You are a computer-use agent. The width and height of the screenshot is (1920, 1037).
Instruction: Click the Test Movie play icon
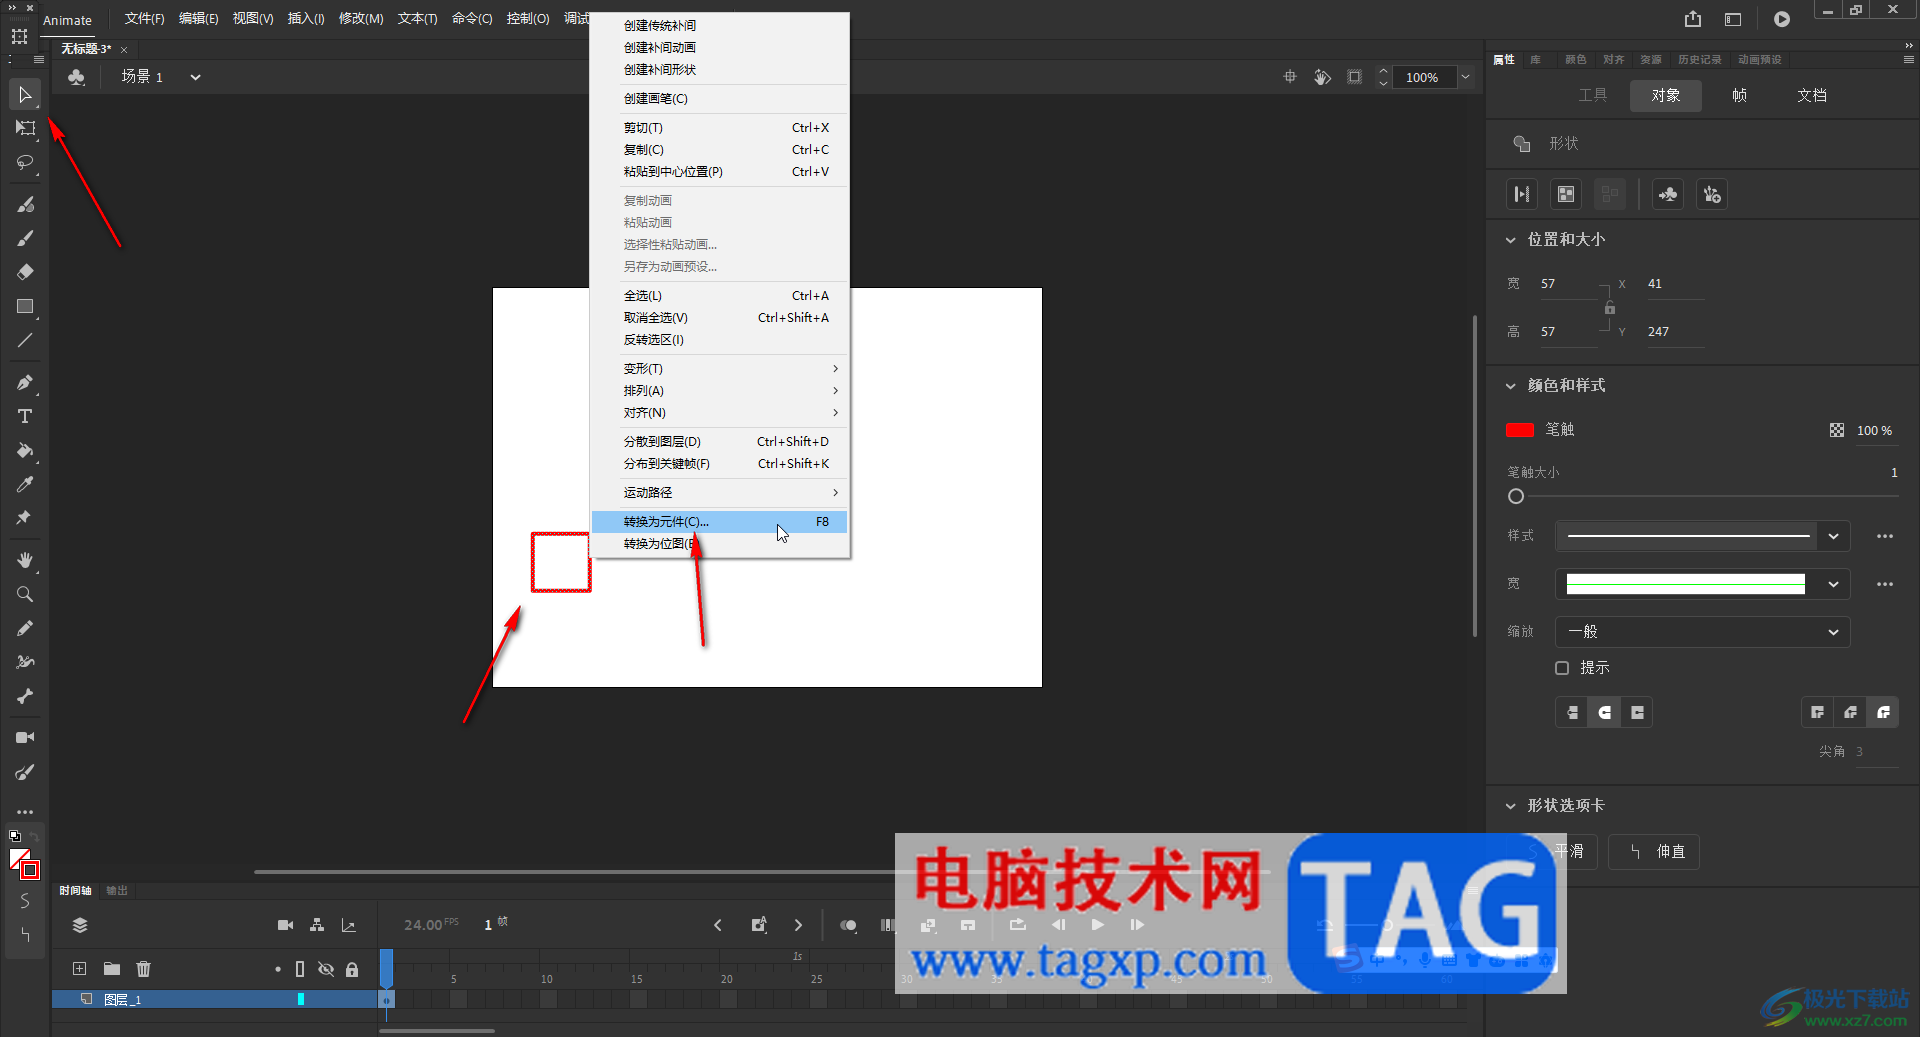pyautogui.click(x=1782, y=19)
